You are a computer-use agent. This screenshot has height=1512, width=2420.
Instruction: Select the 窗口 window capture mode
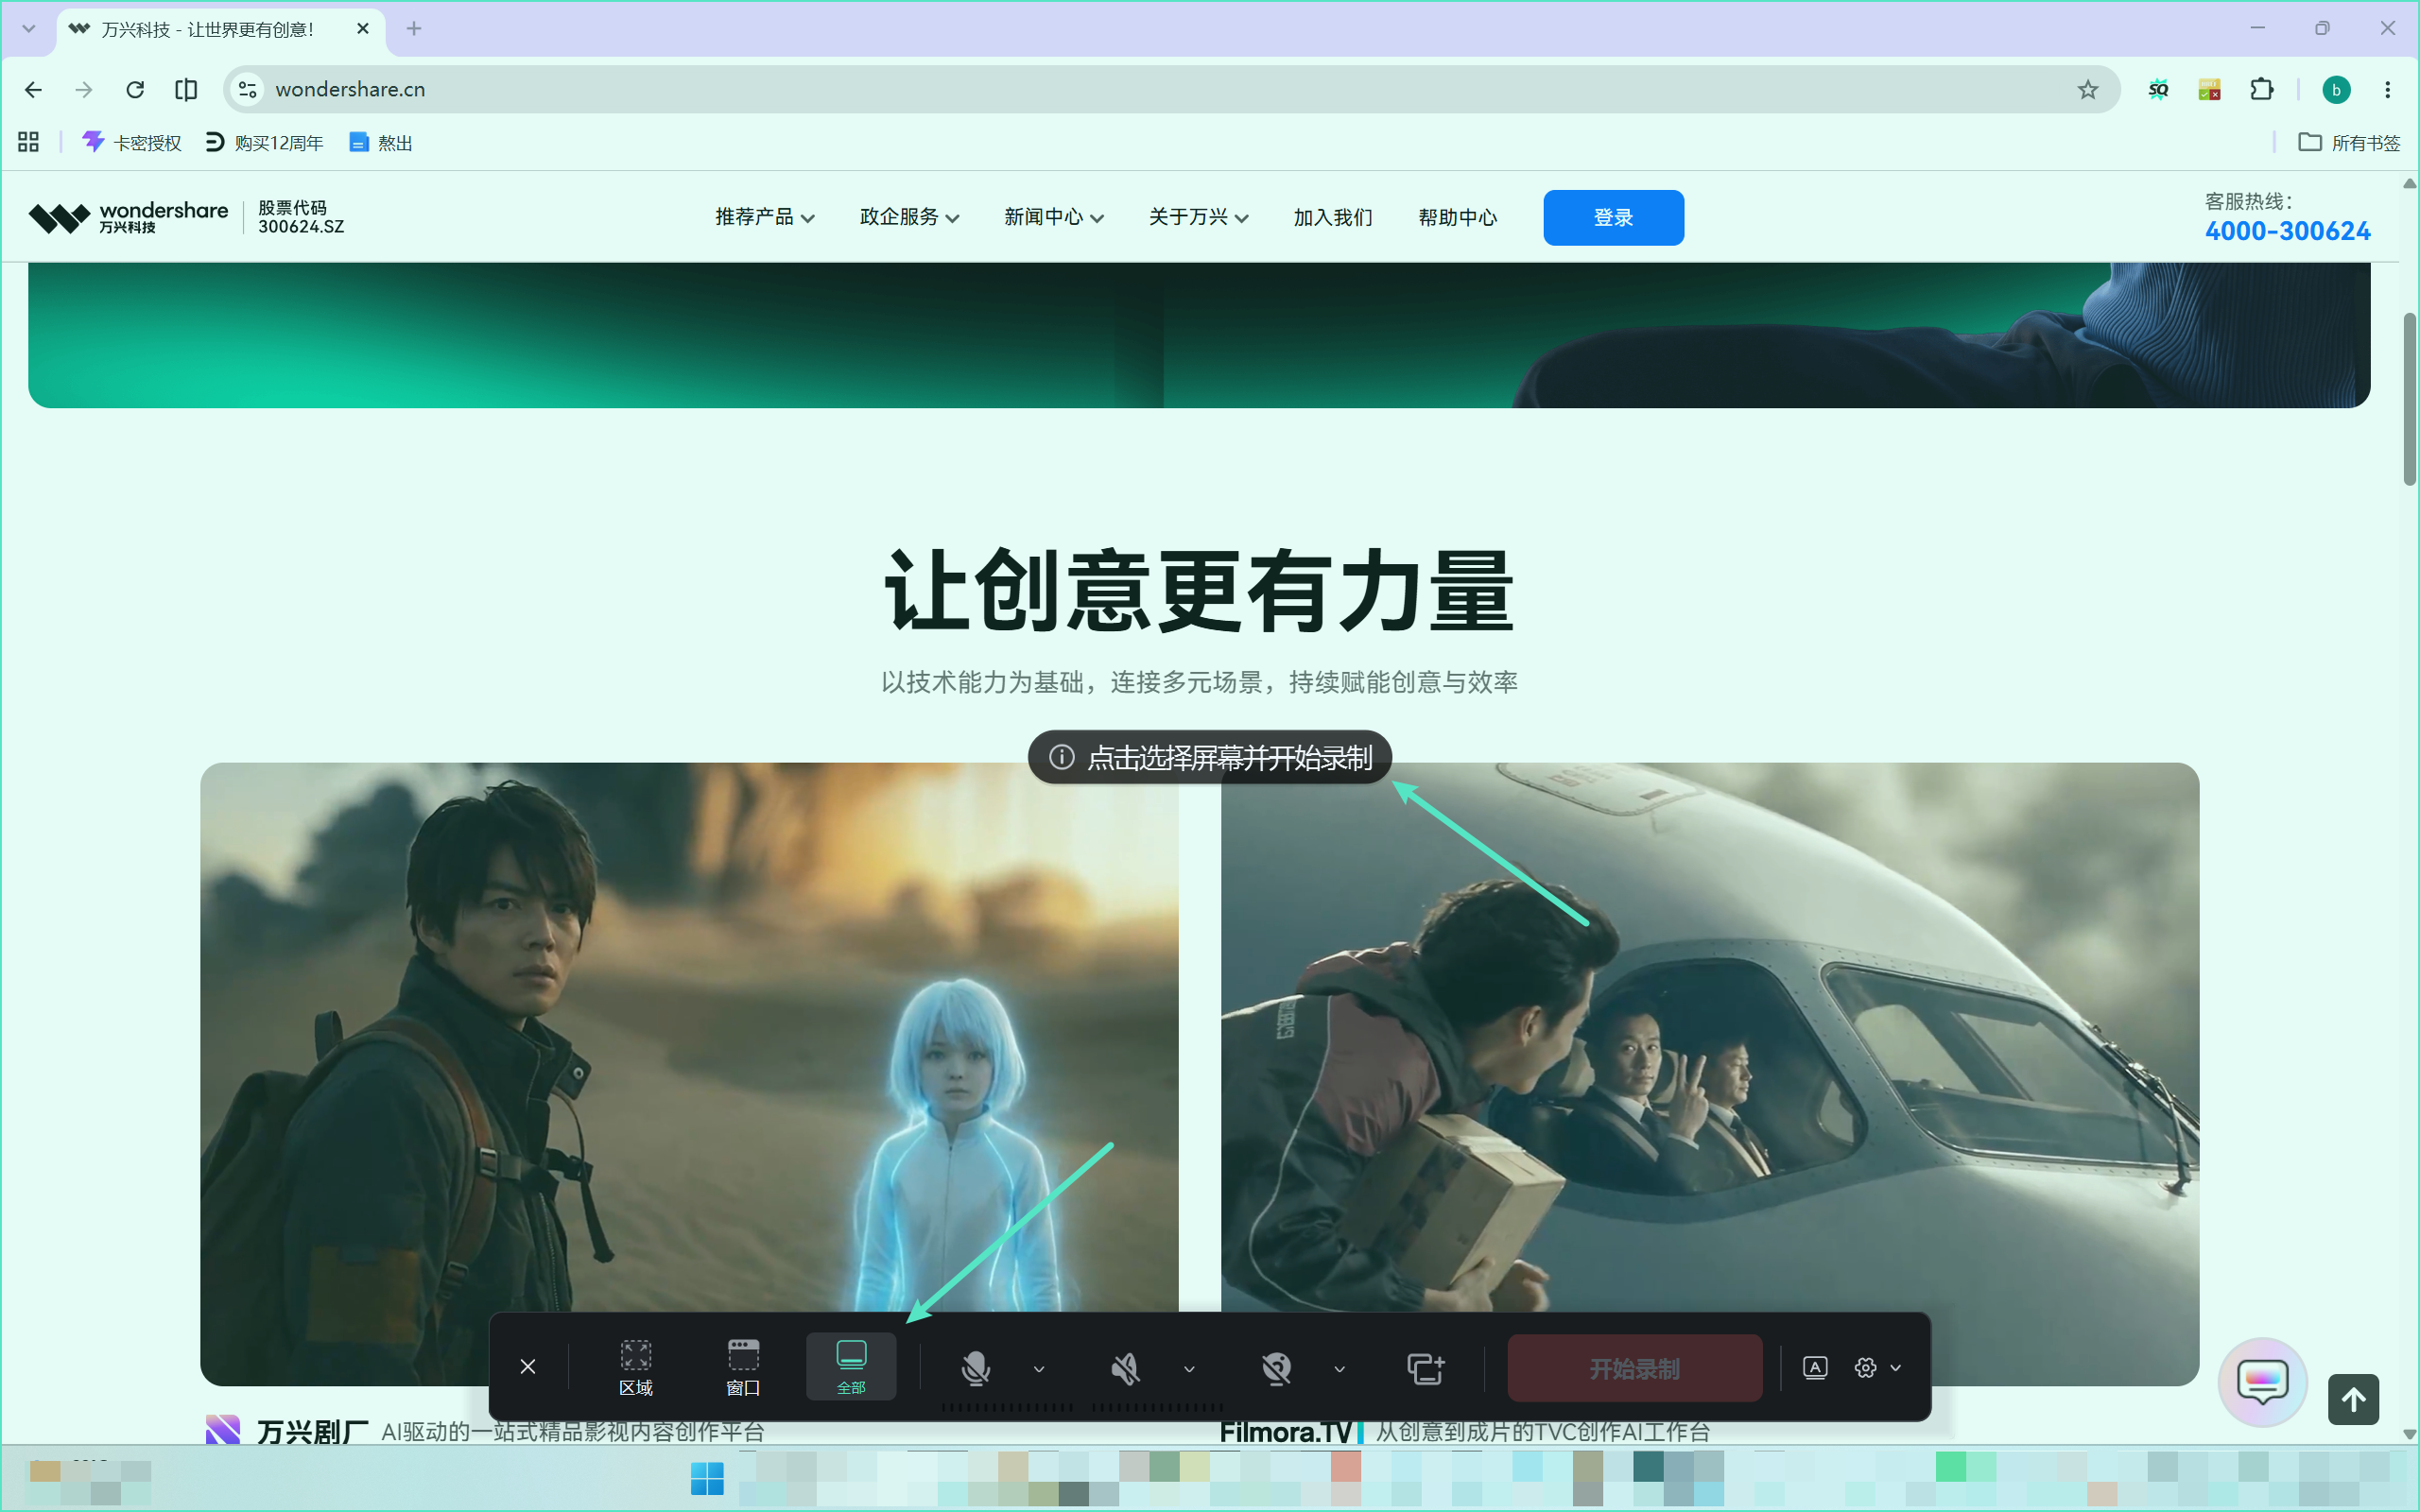pyautogui.click(x=743, y=1367)
